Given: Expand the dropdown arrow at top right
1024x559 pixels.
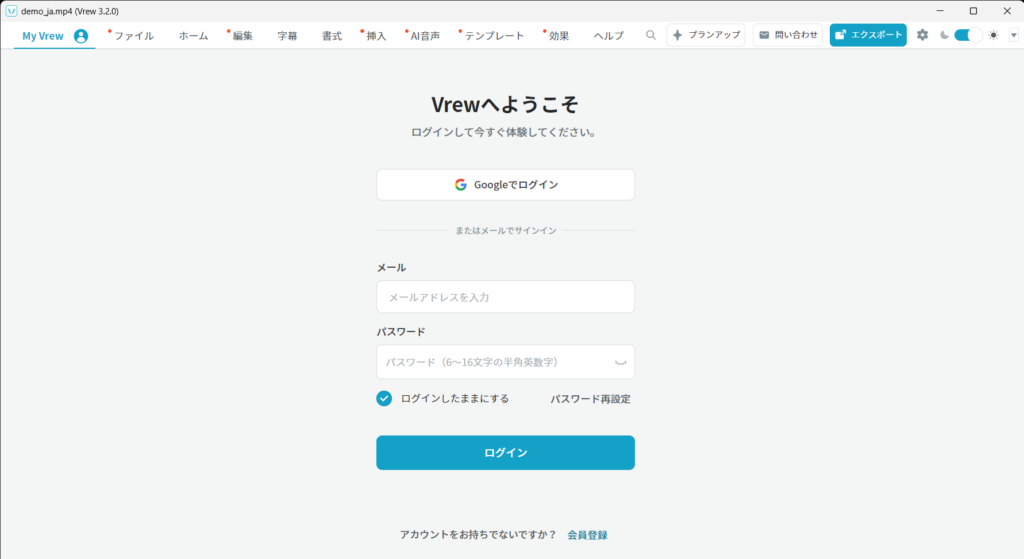Looking at the screenshot, I should coord(1013,35).
